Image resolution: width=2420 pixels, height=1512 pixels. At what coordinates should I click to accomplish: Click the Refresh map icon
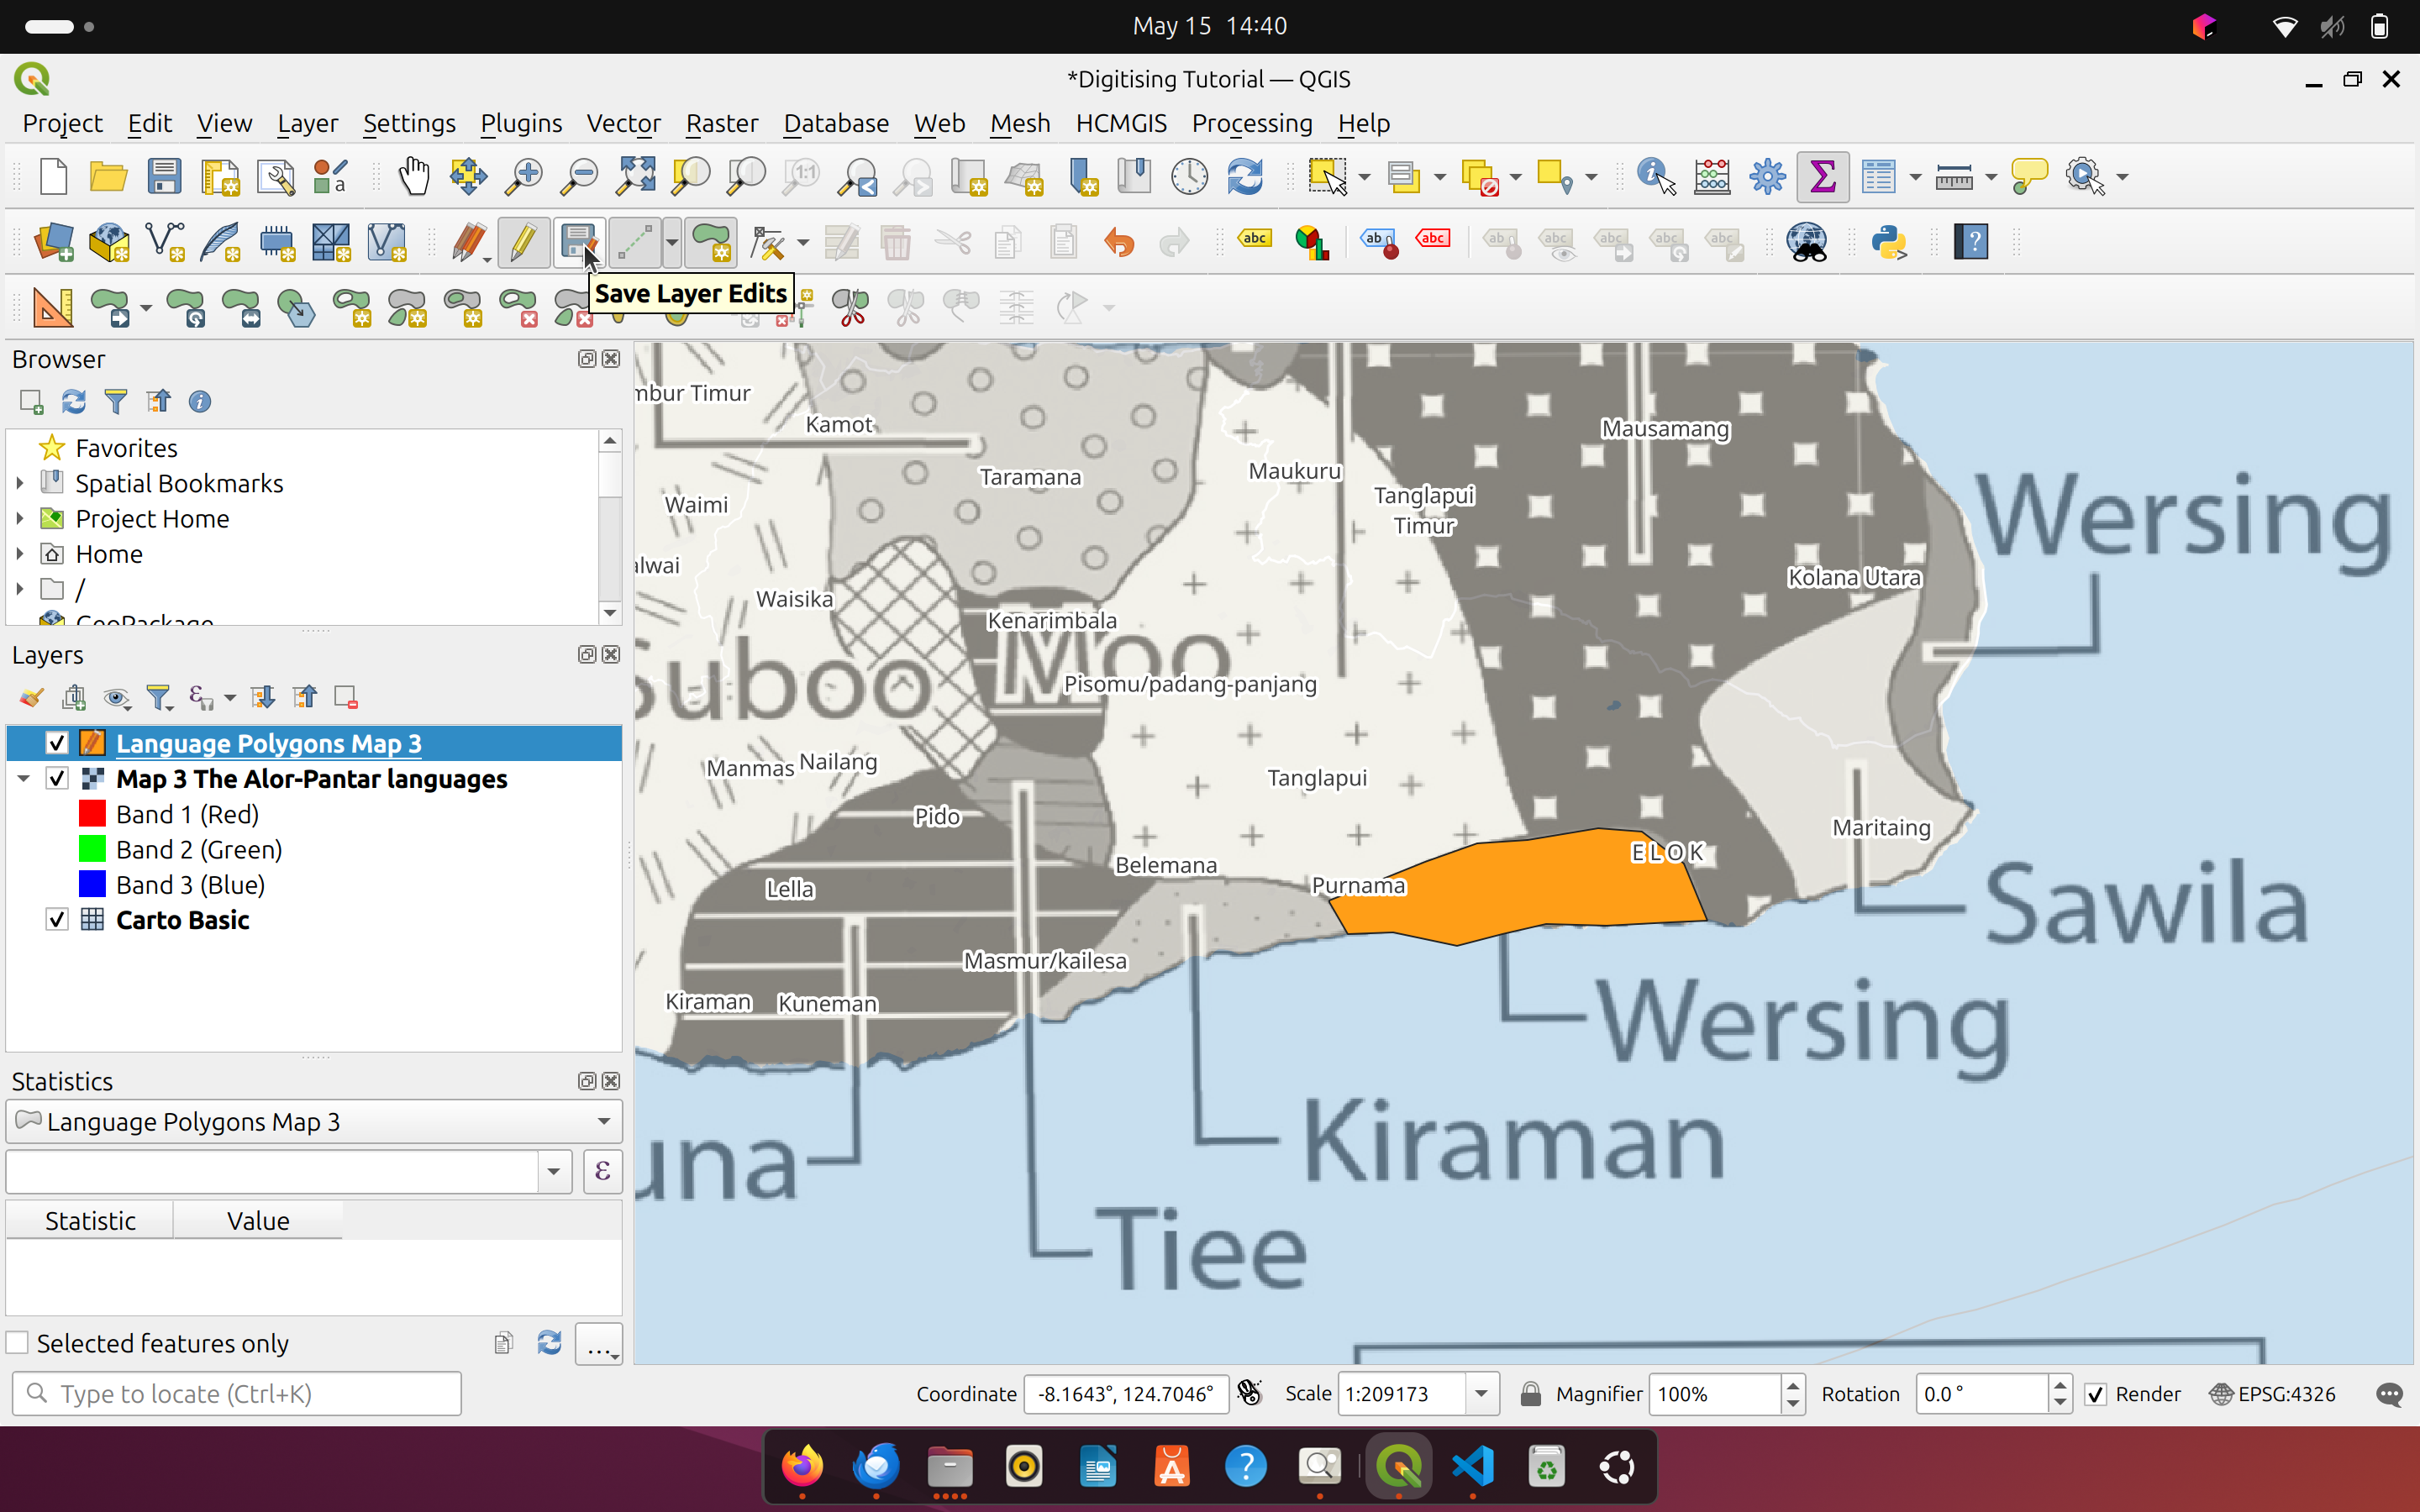[x=1245, y=177]
